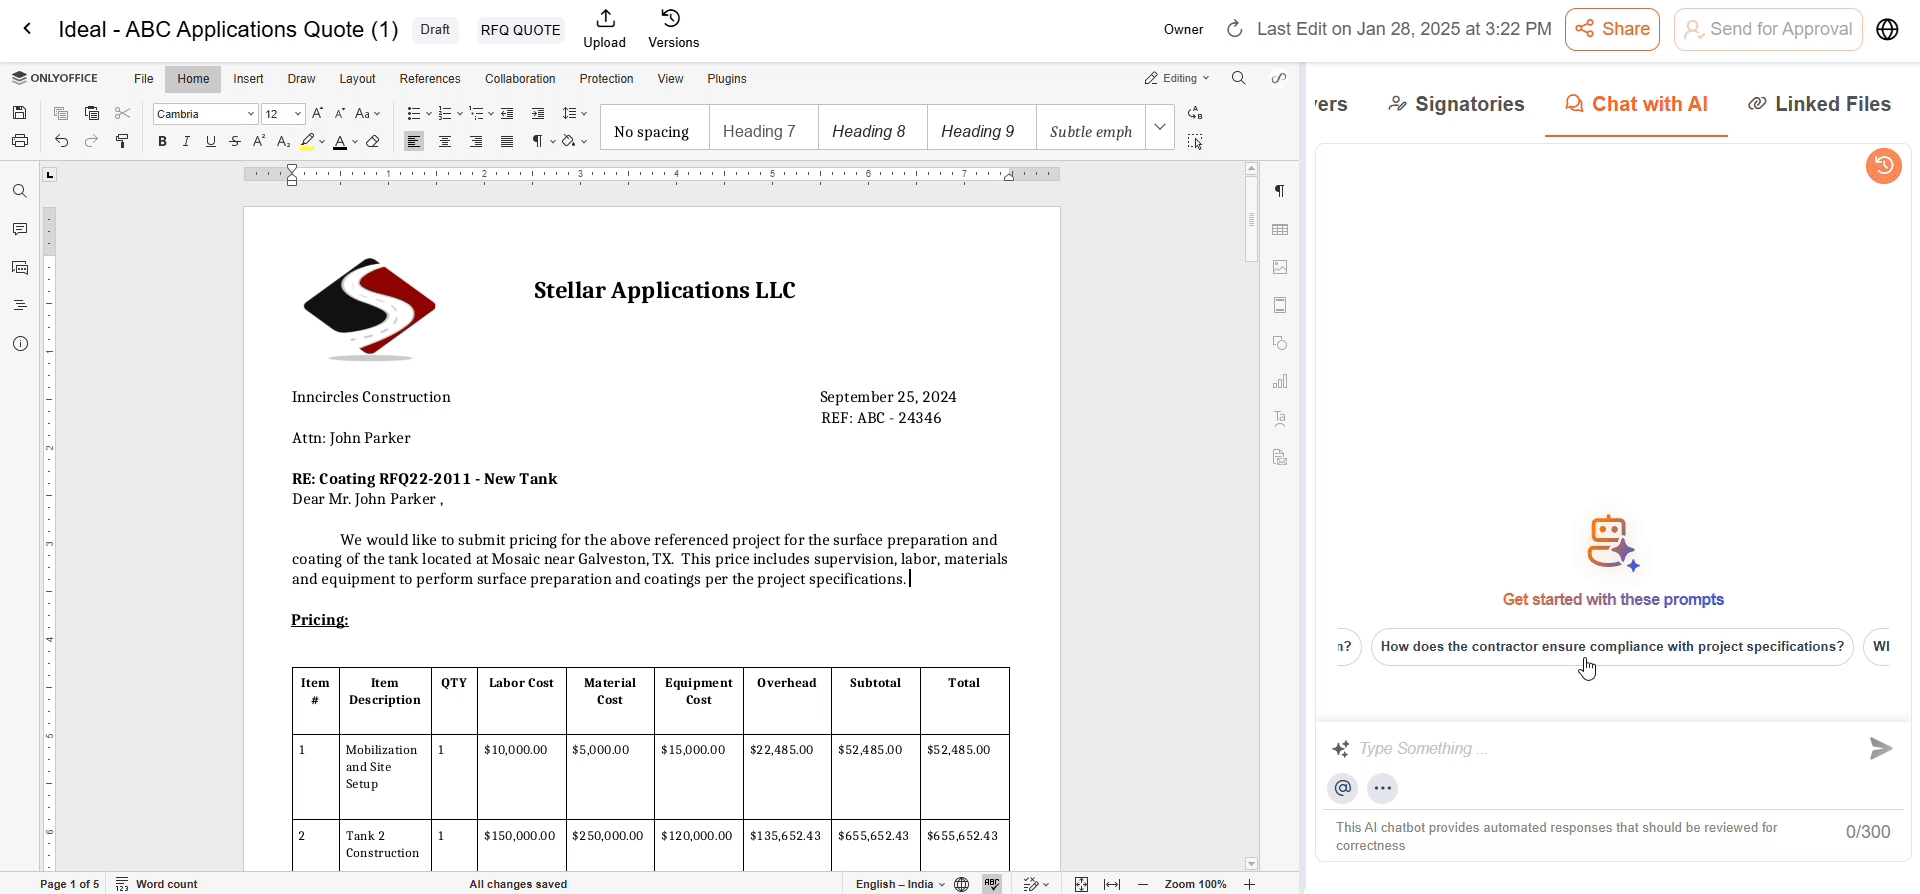Click the @ mention icon in the chat
1920x894 pixels.
[1343, 789]
